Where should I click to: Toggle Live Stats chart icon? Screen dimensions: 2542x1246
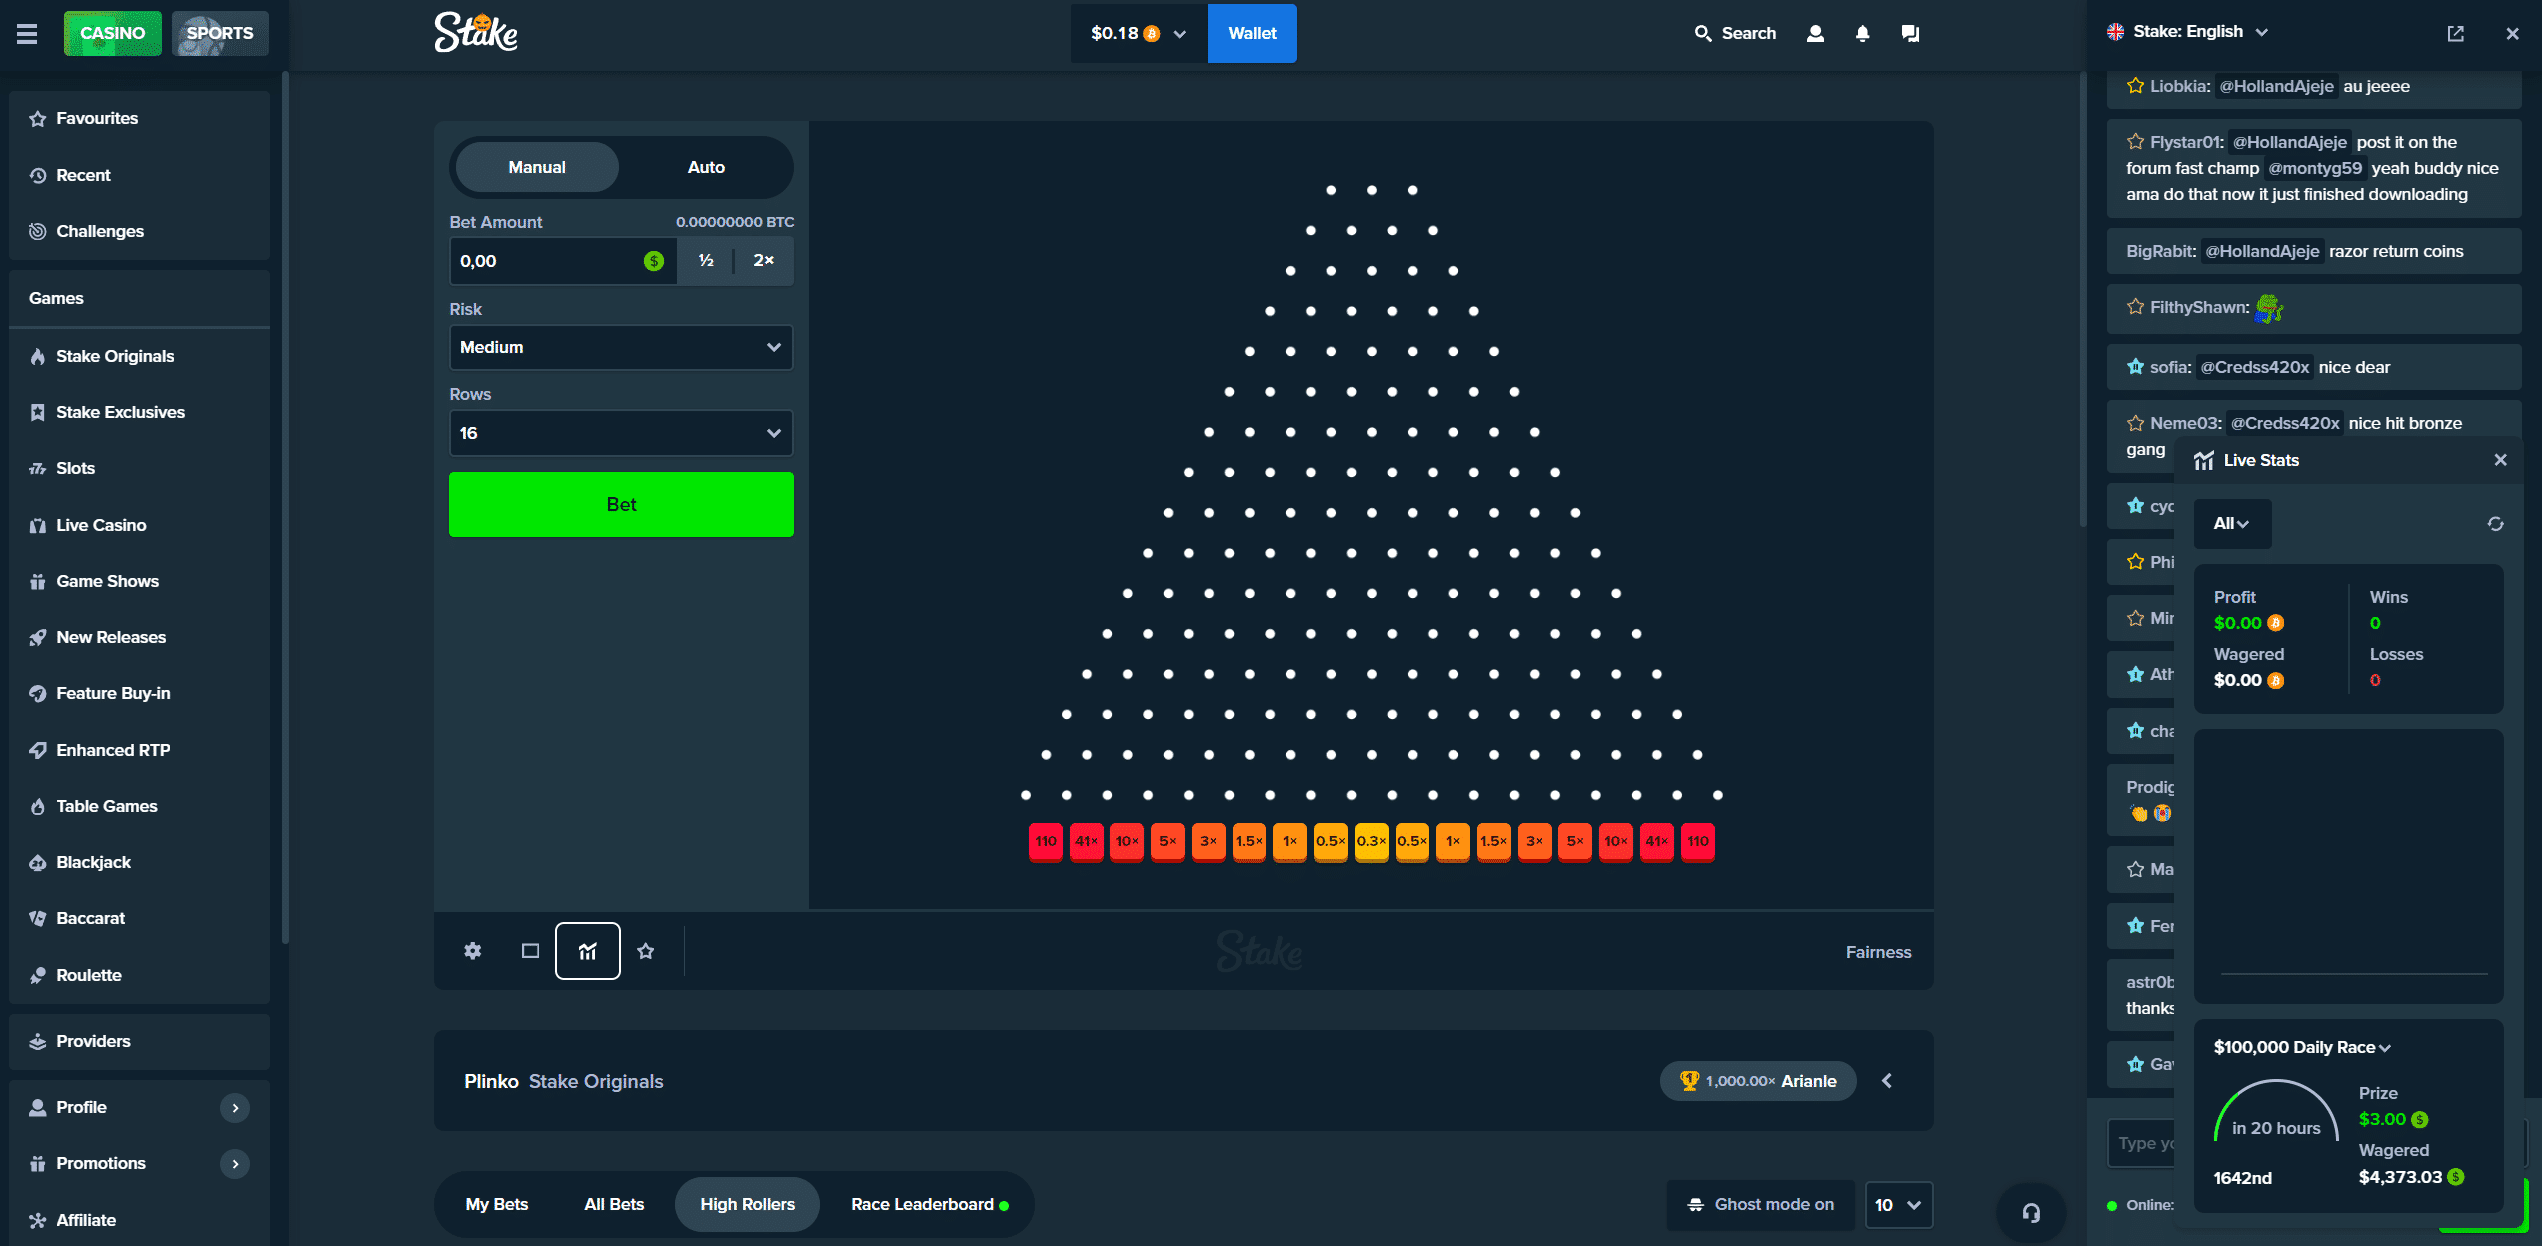tap(588, 951)
